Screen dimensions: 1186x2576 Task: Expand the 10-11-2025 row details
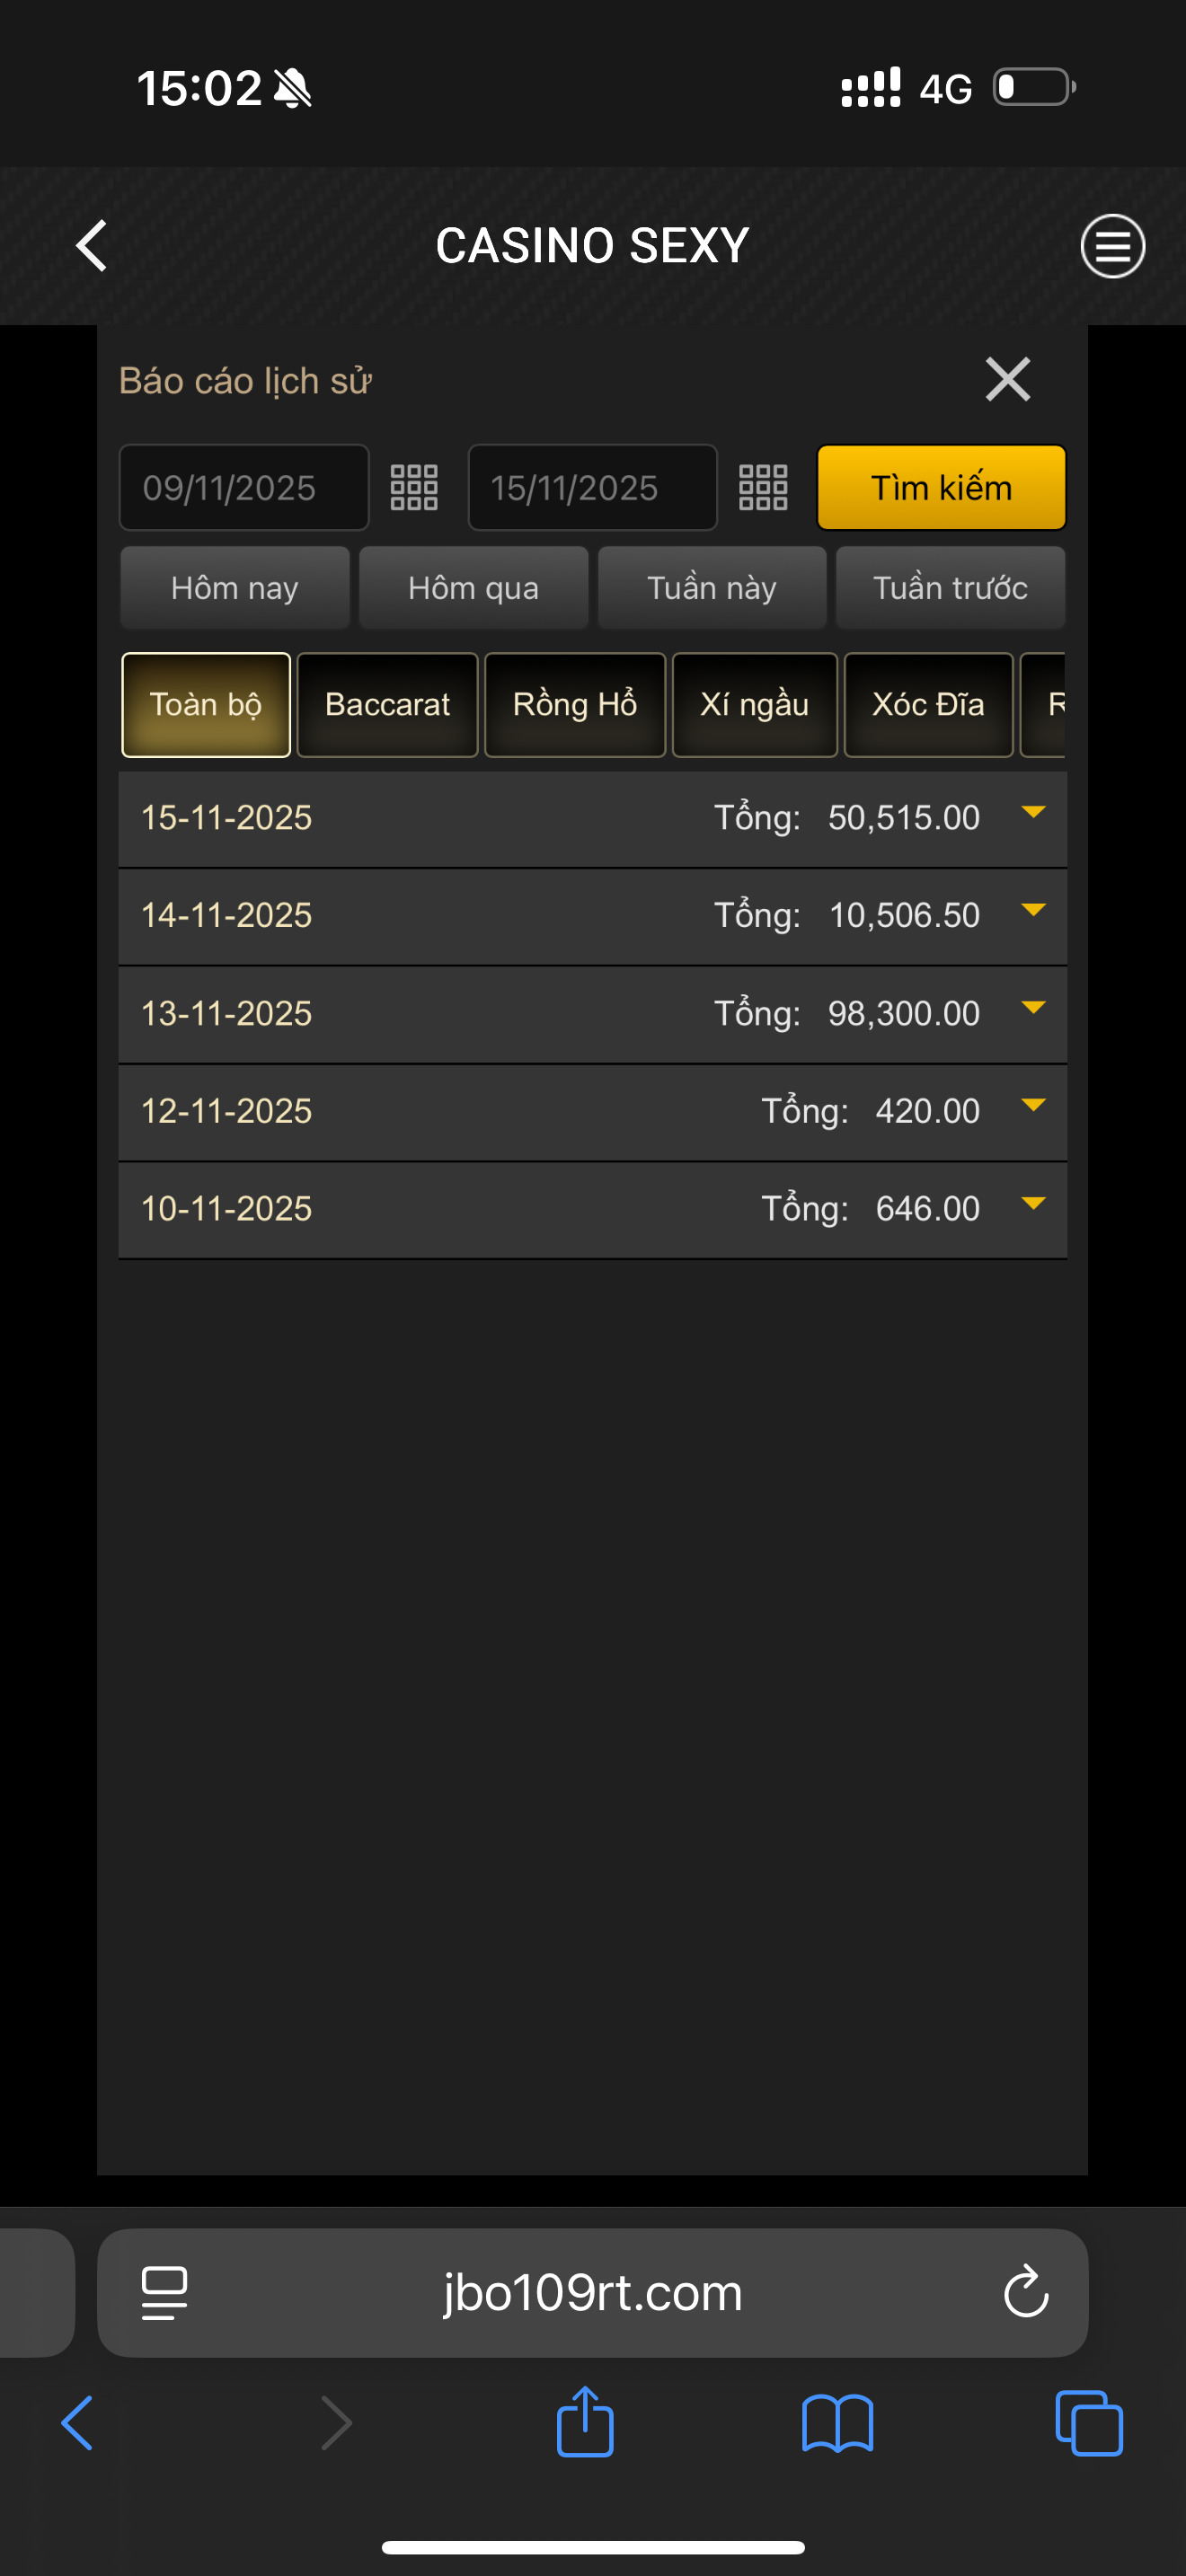[1033, 1204]
